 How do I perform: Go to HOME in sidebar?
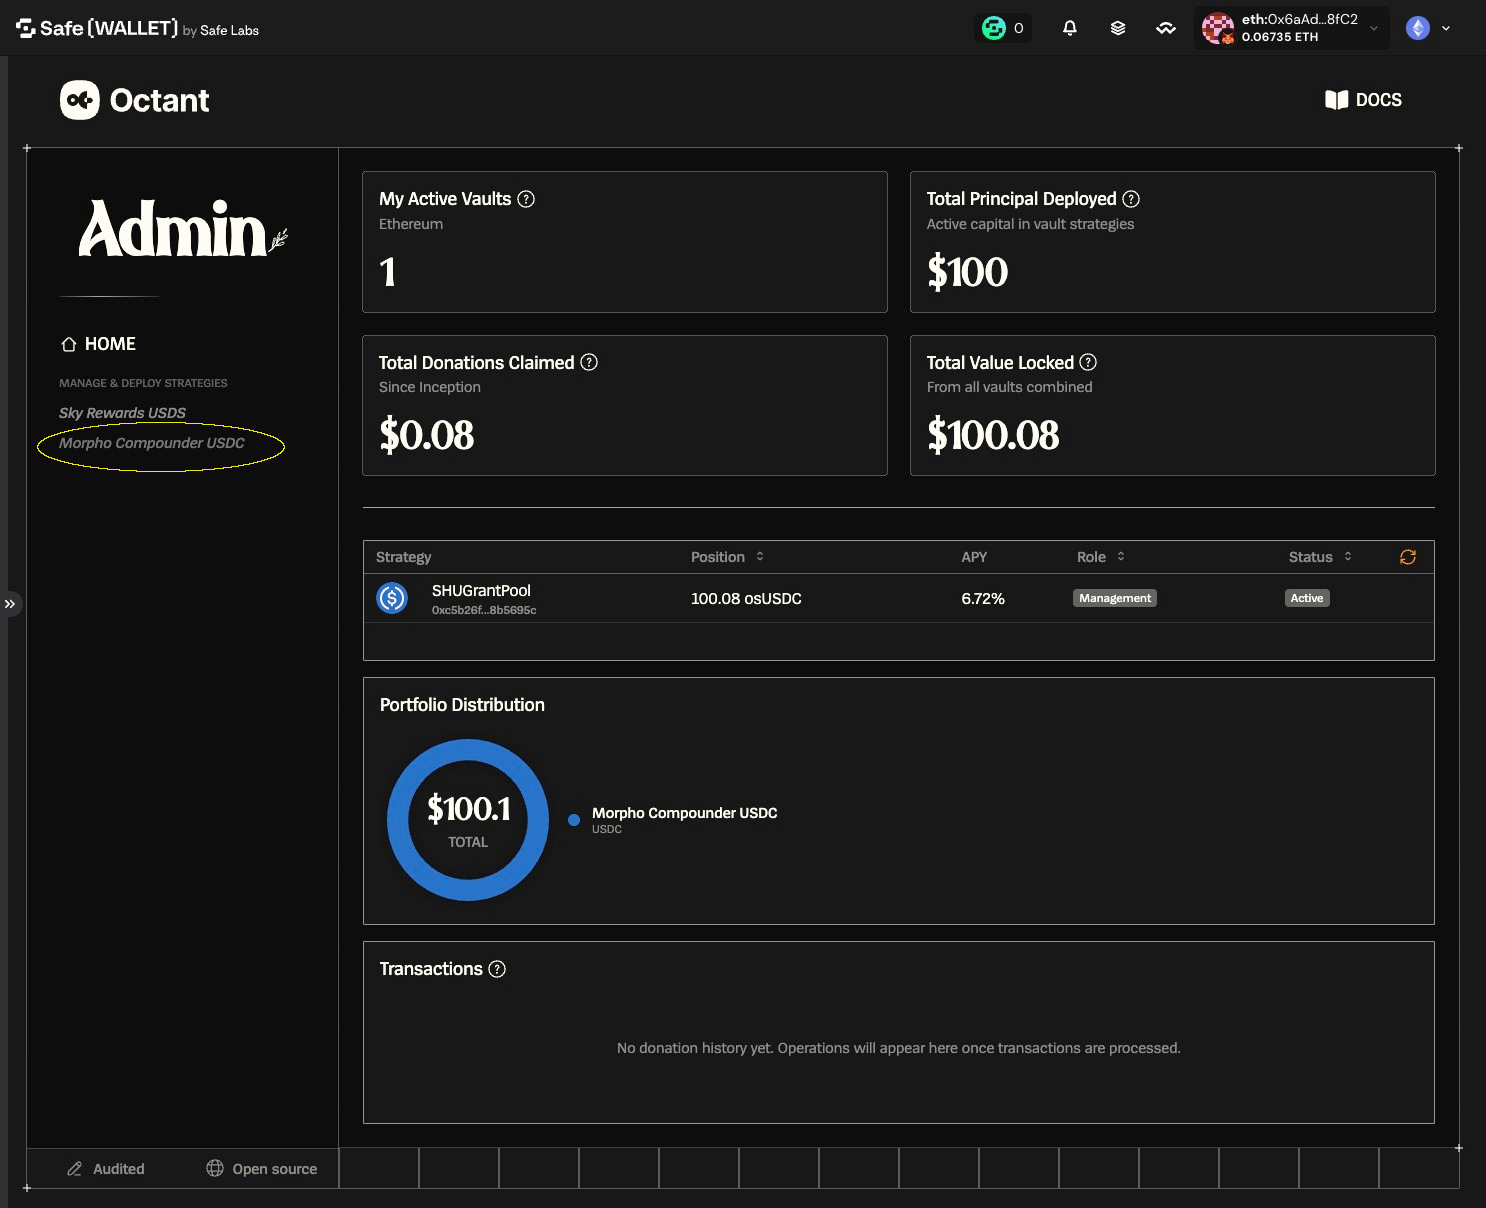click(98, 344)
